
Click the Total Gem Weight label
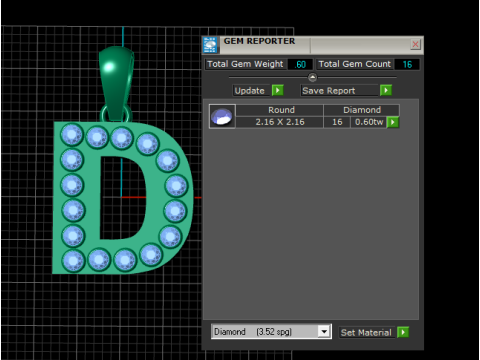click(245, 64)
